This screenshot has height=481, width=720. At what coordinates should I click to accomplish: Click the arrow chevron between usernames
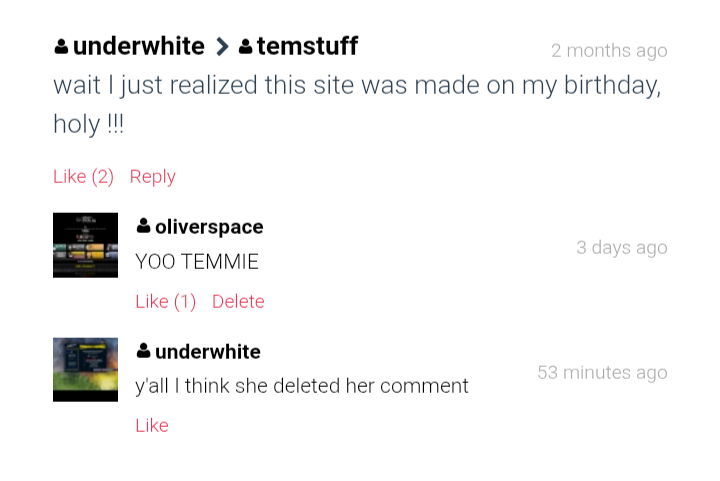click(x=222, y=47)
